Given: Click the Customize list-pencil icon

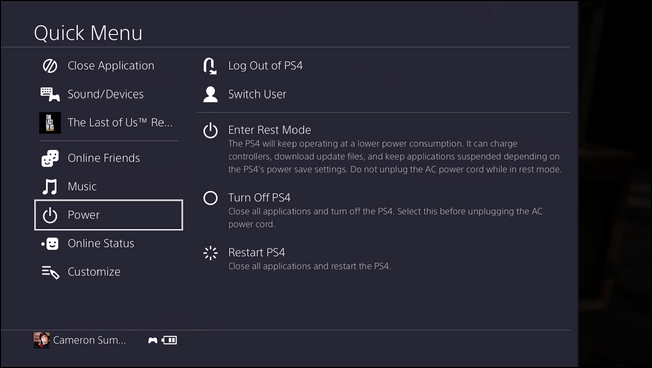Looking at the screenshot, I should tap(50, 272).
